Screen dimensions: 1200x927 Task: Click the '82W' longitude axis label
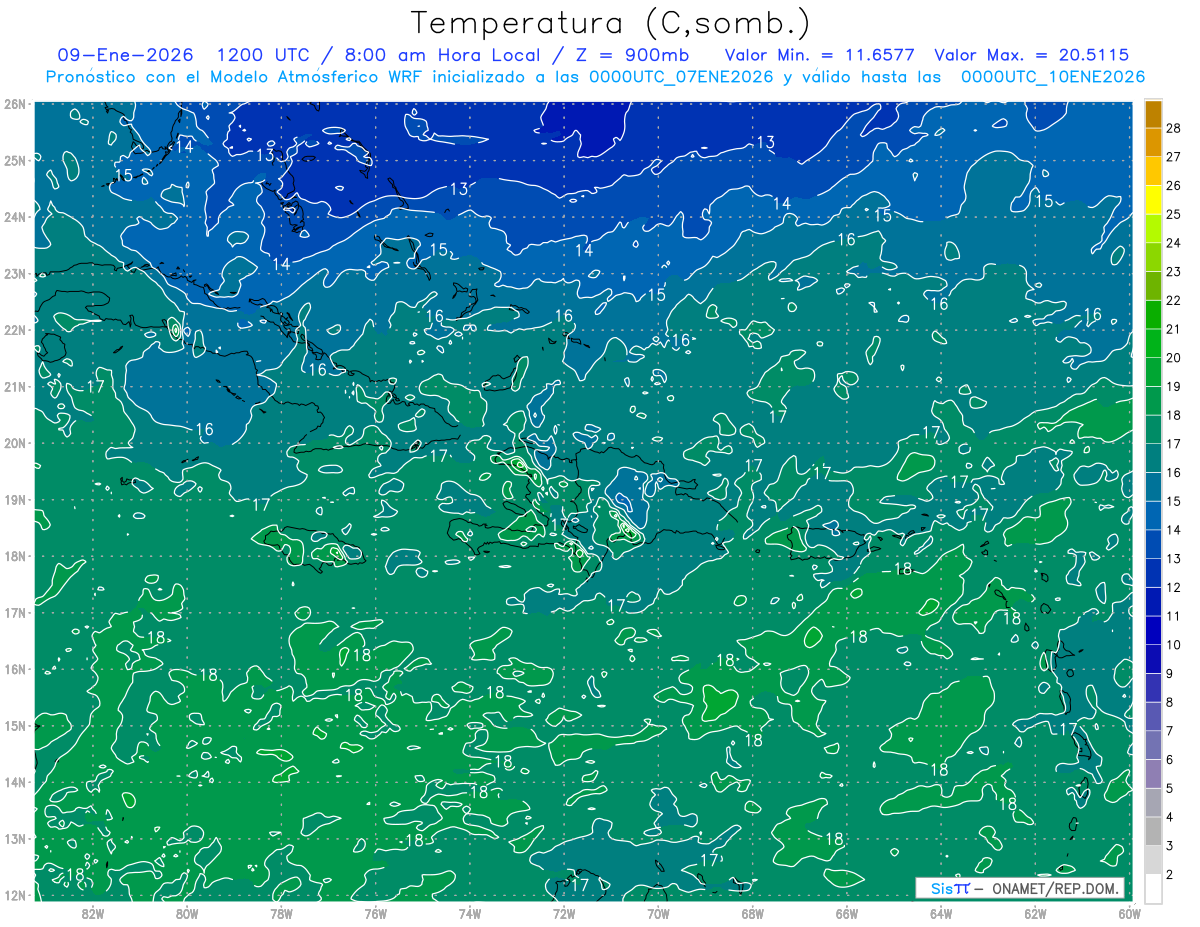[x=93, y=914]
